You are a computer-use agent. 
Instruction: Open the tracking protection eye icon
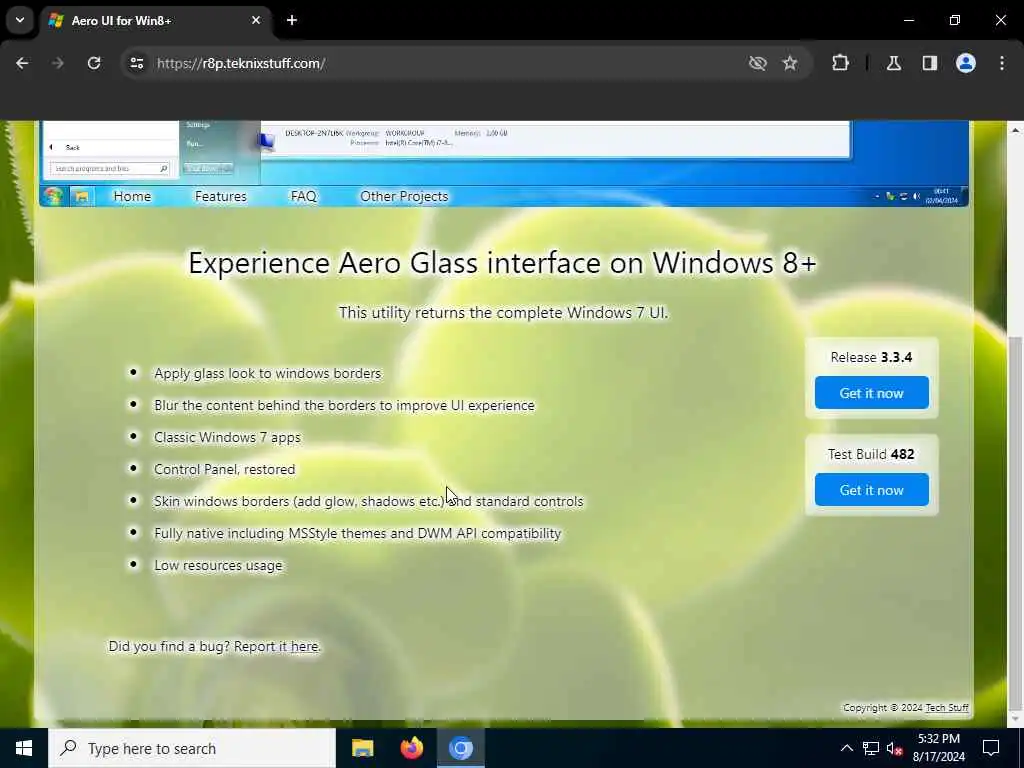pyautogui.click(x=758, y=63)
